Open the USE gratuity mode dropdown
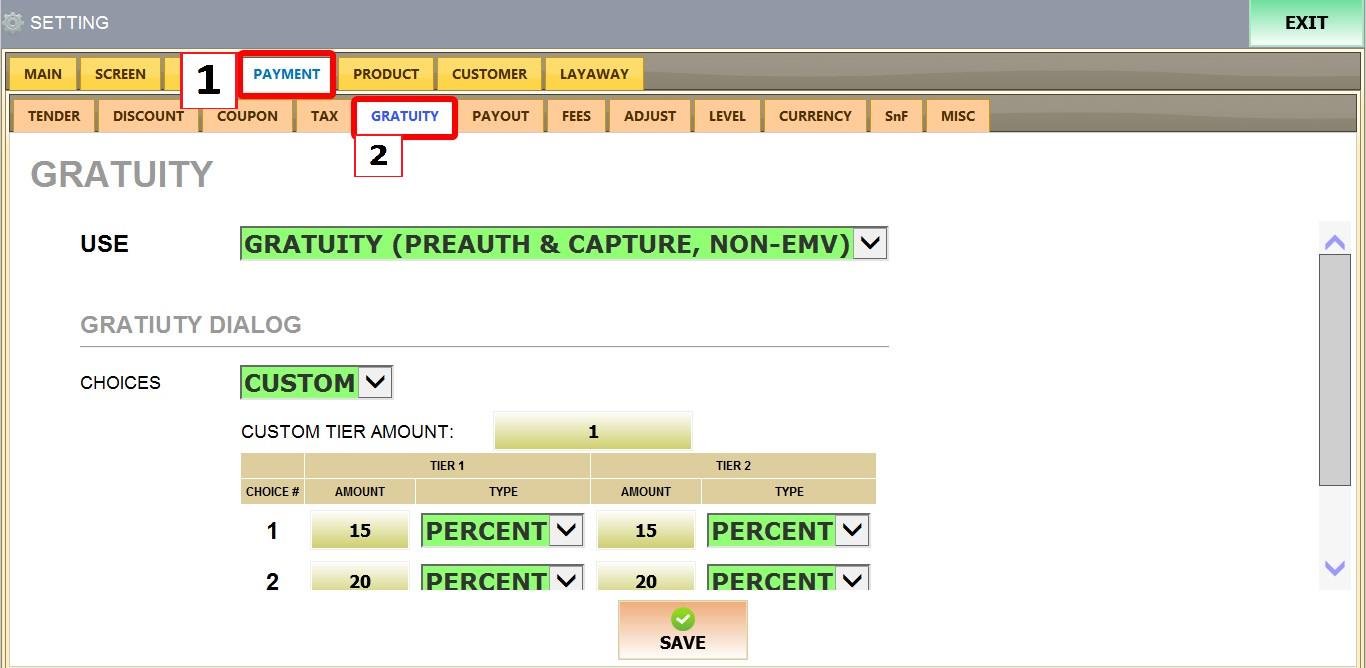Viewport: 1366px width, 668px height. click(x=870, y=243)
